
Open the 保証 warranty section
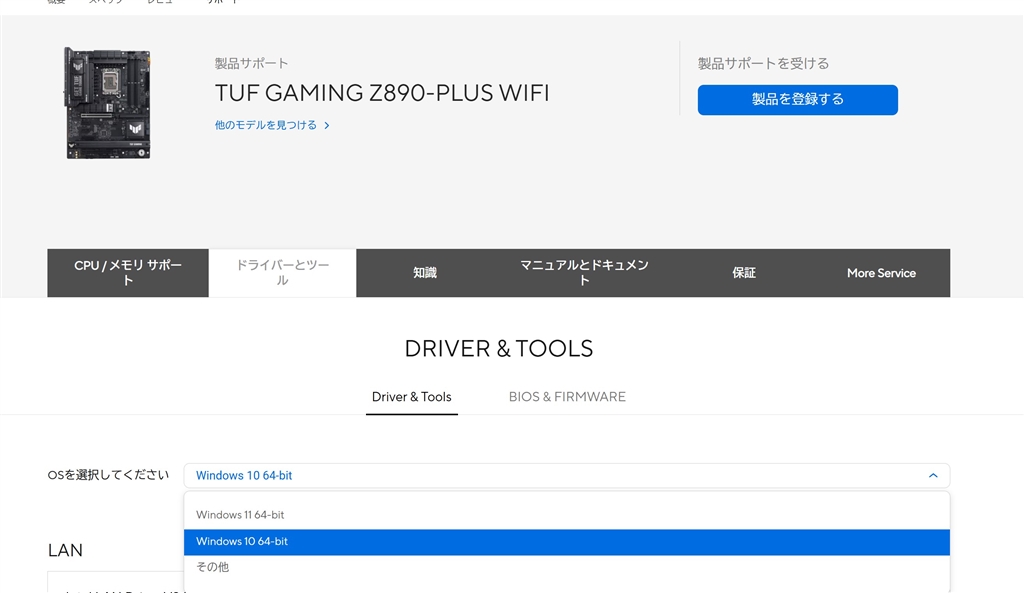744,272
